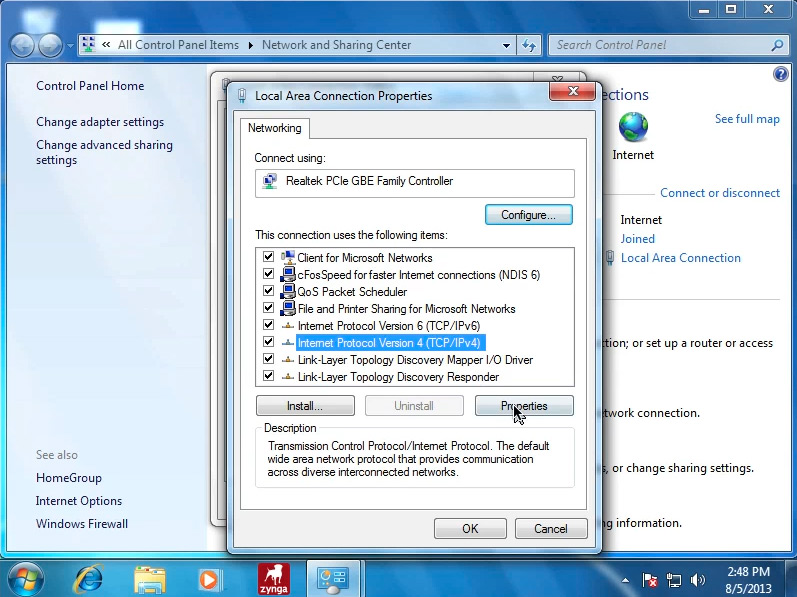Click the Client for Microsoft Networks icon
This screenshot has width=797, height=597.
tap(288, 257)
